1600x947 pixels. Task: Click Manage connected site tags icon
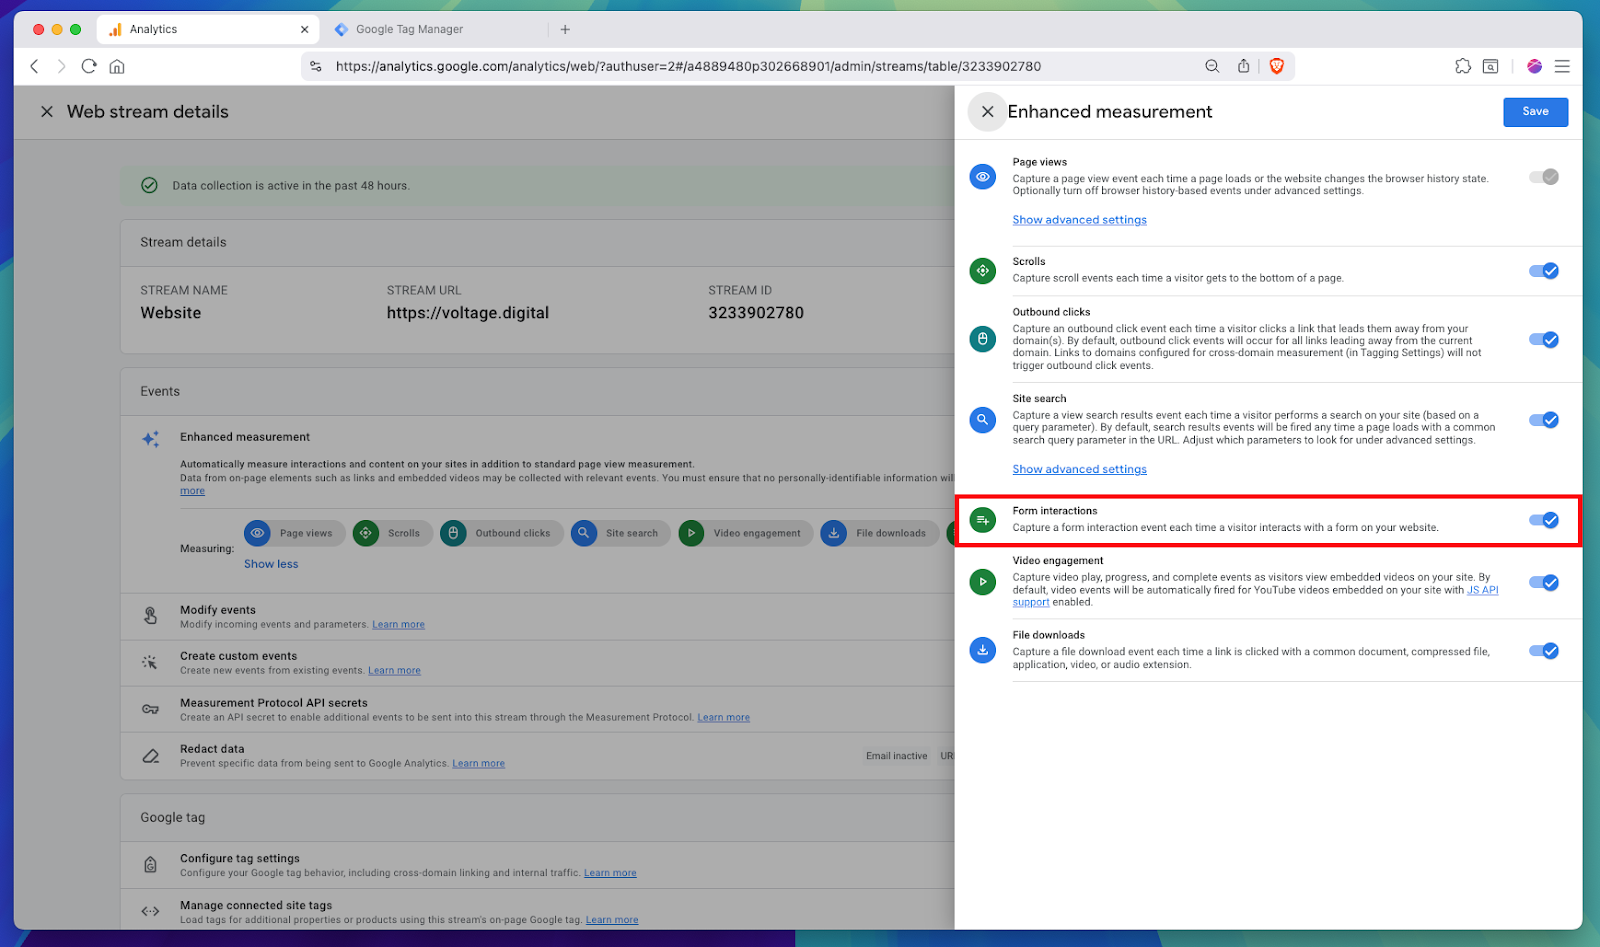pyautogui.click(x=151, y=911)
